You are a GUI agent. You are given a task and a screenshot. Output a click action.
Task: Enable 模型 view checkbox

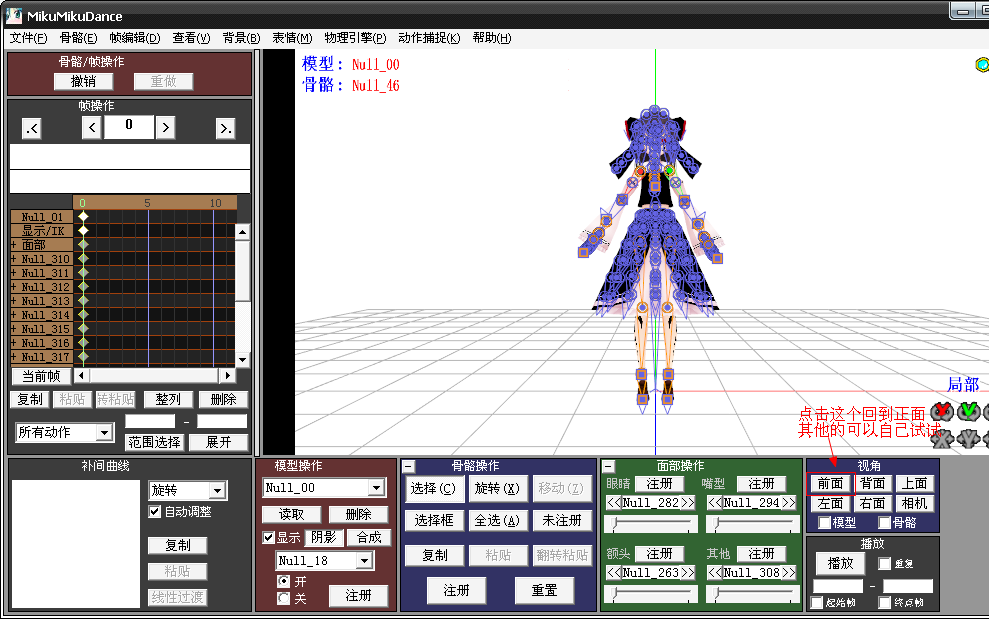click(x=824, y=522)
